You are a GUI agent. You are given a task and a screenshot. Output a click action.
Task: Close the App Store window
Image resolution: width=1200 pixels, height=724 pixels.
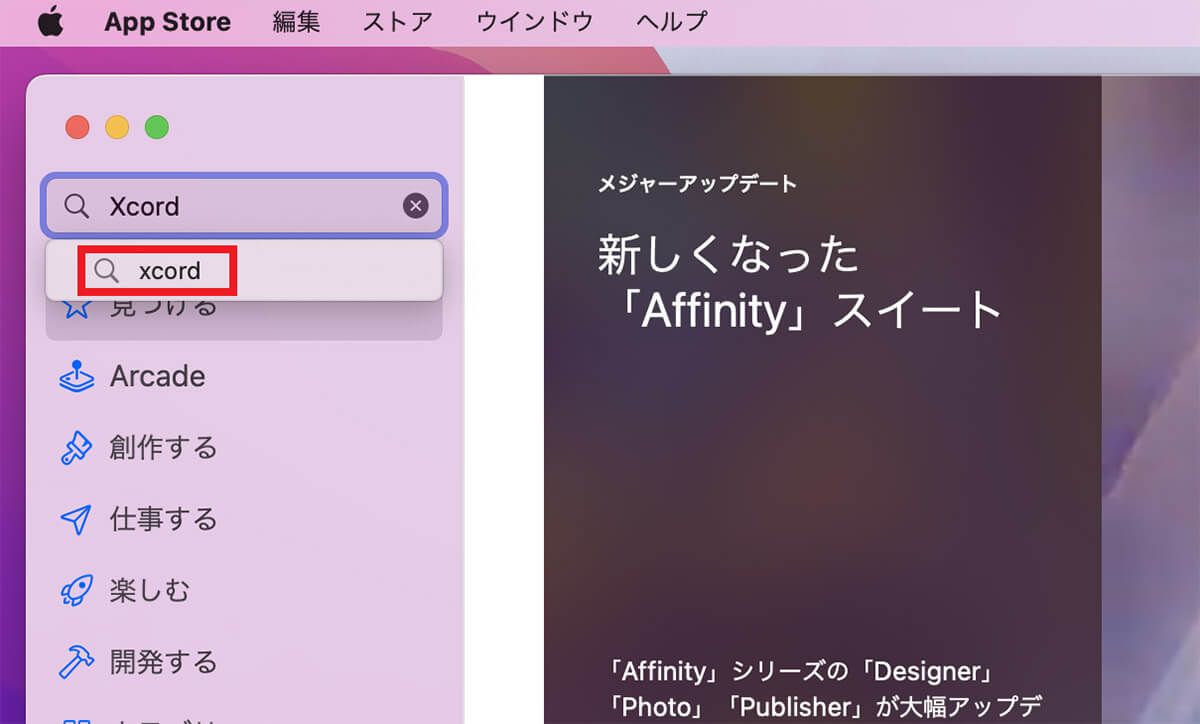77,127
